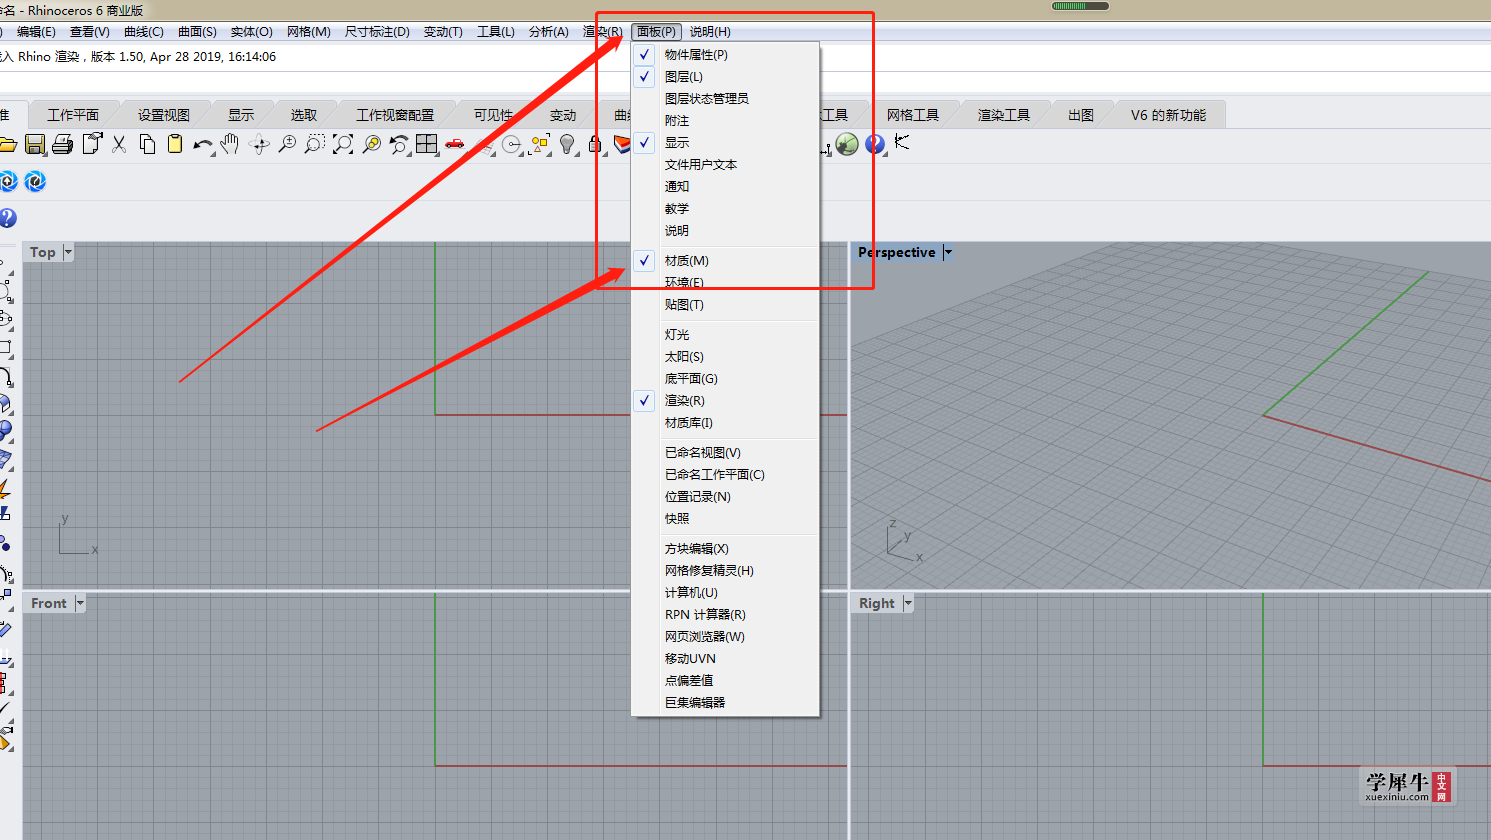Select the Zoom window tool

(x=315, y=145)
